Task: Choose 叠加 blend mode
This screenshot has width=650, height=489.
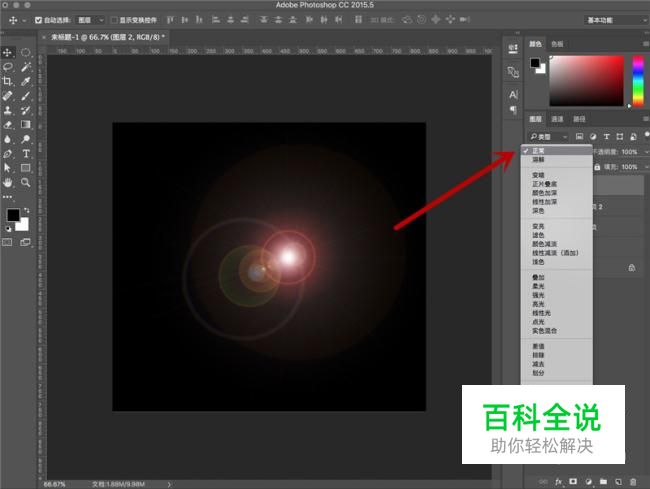Action: [556, 277]
